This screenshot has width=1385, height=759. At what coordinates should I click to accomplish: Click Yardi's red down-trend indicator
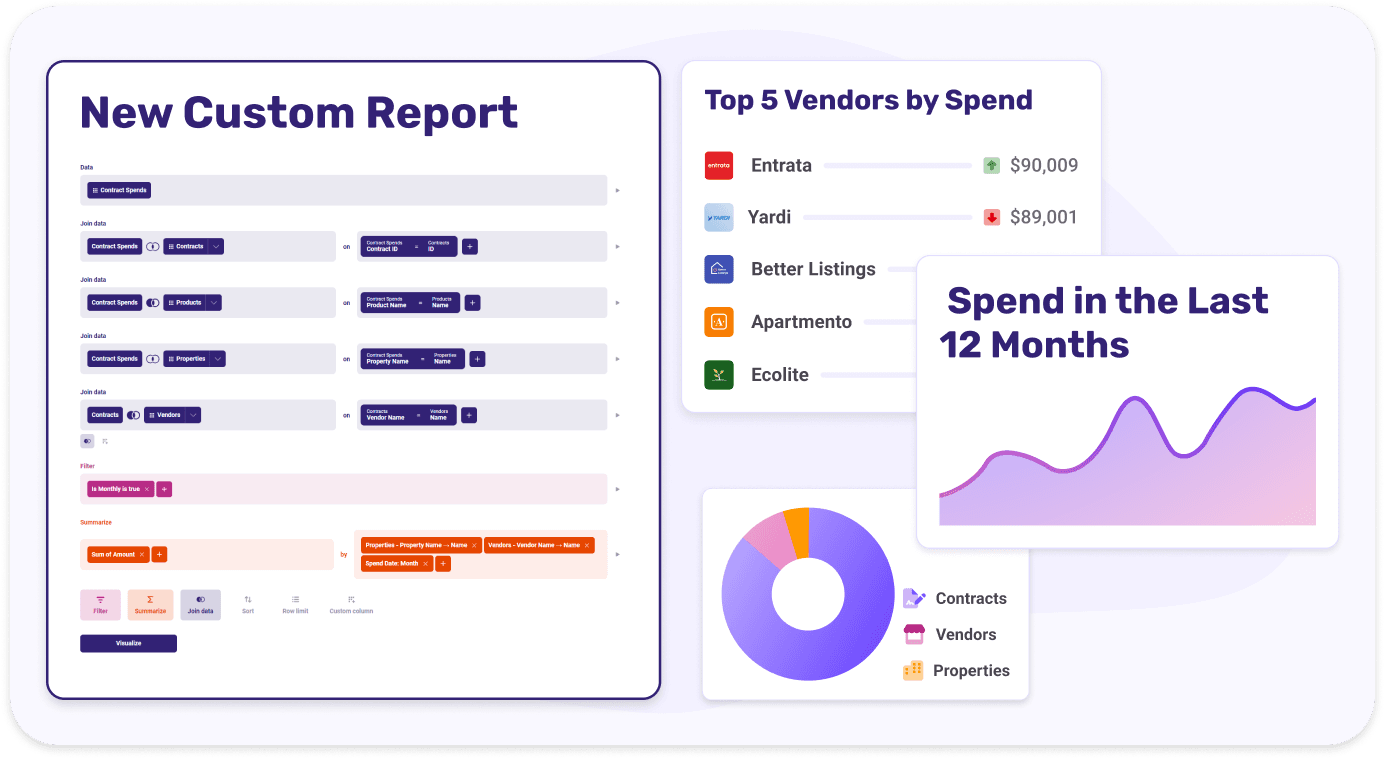coord(992,217)
